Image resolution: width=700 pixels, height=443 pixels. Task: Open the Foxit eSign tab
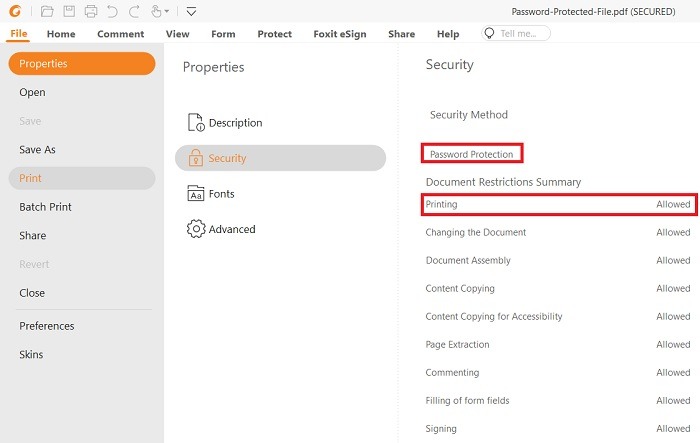tap(340, 34)
